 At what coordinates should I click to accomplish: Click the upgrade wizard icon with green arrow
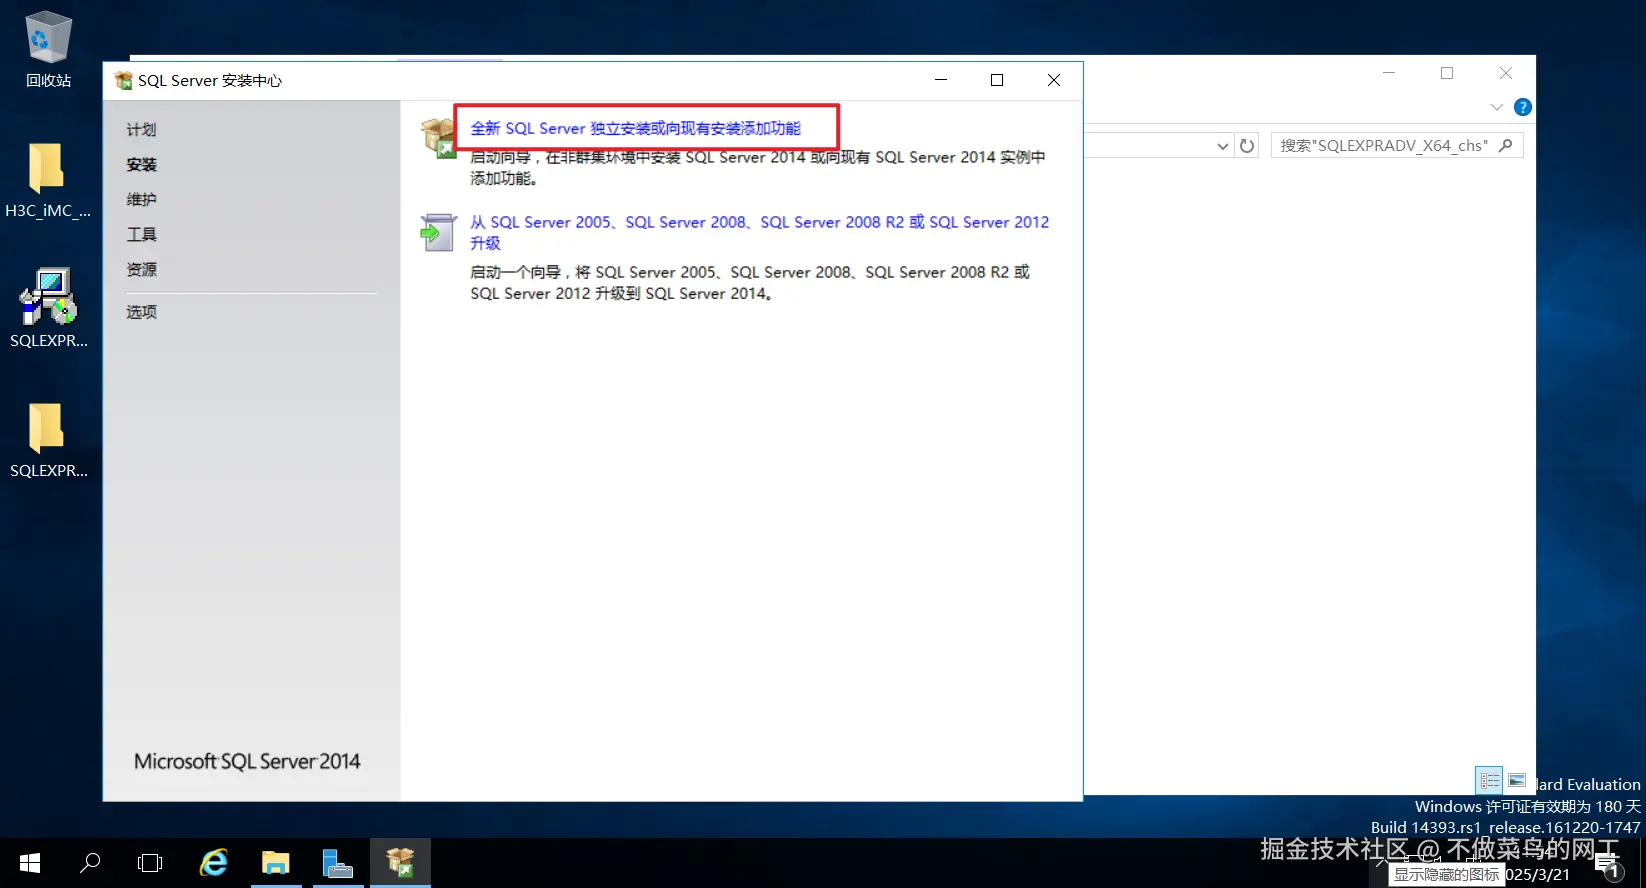(x=438, y=232)
